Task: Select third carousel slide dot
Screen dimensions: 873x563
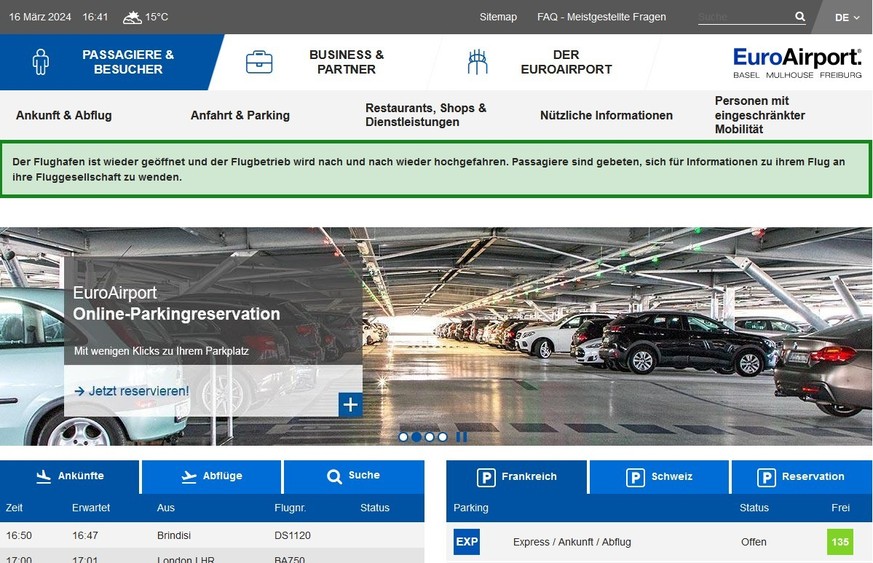Action: [429, 437]
